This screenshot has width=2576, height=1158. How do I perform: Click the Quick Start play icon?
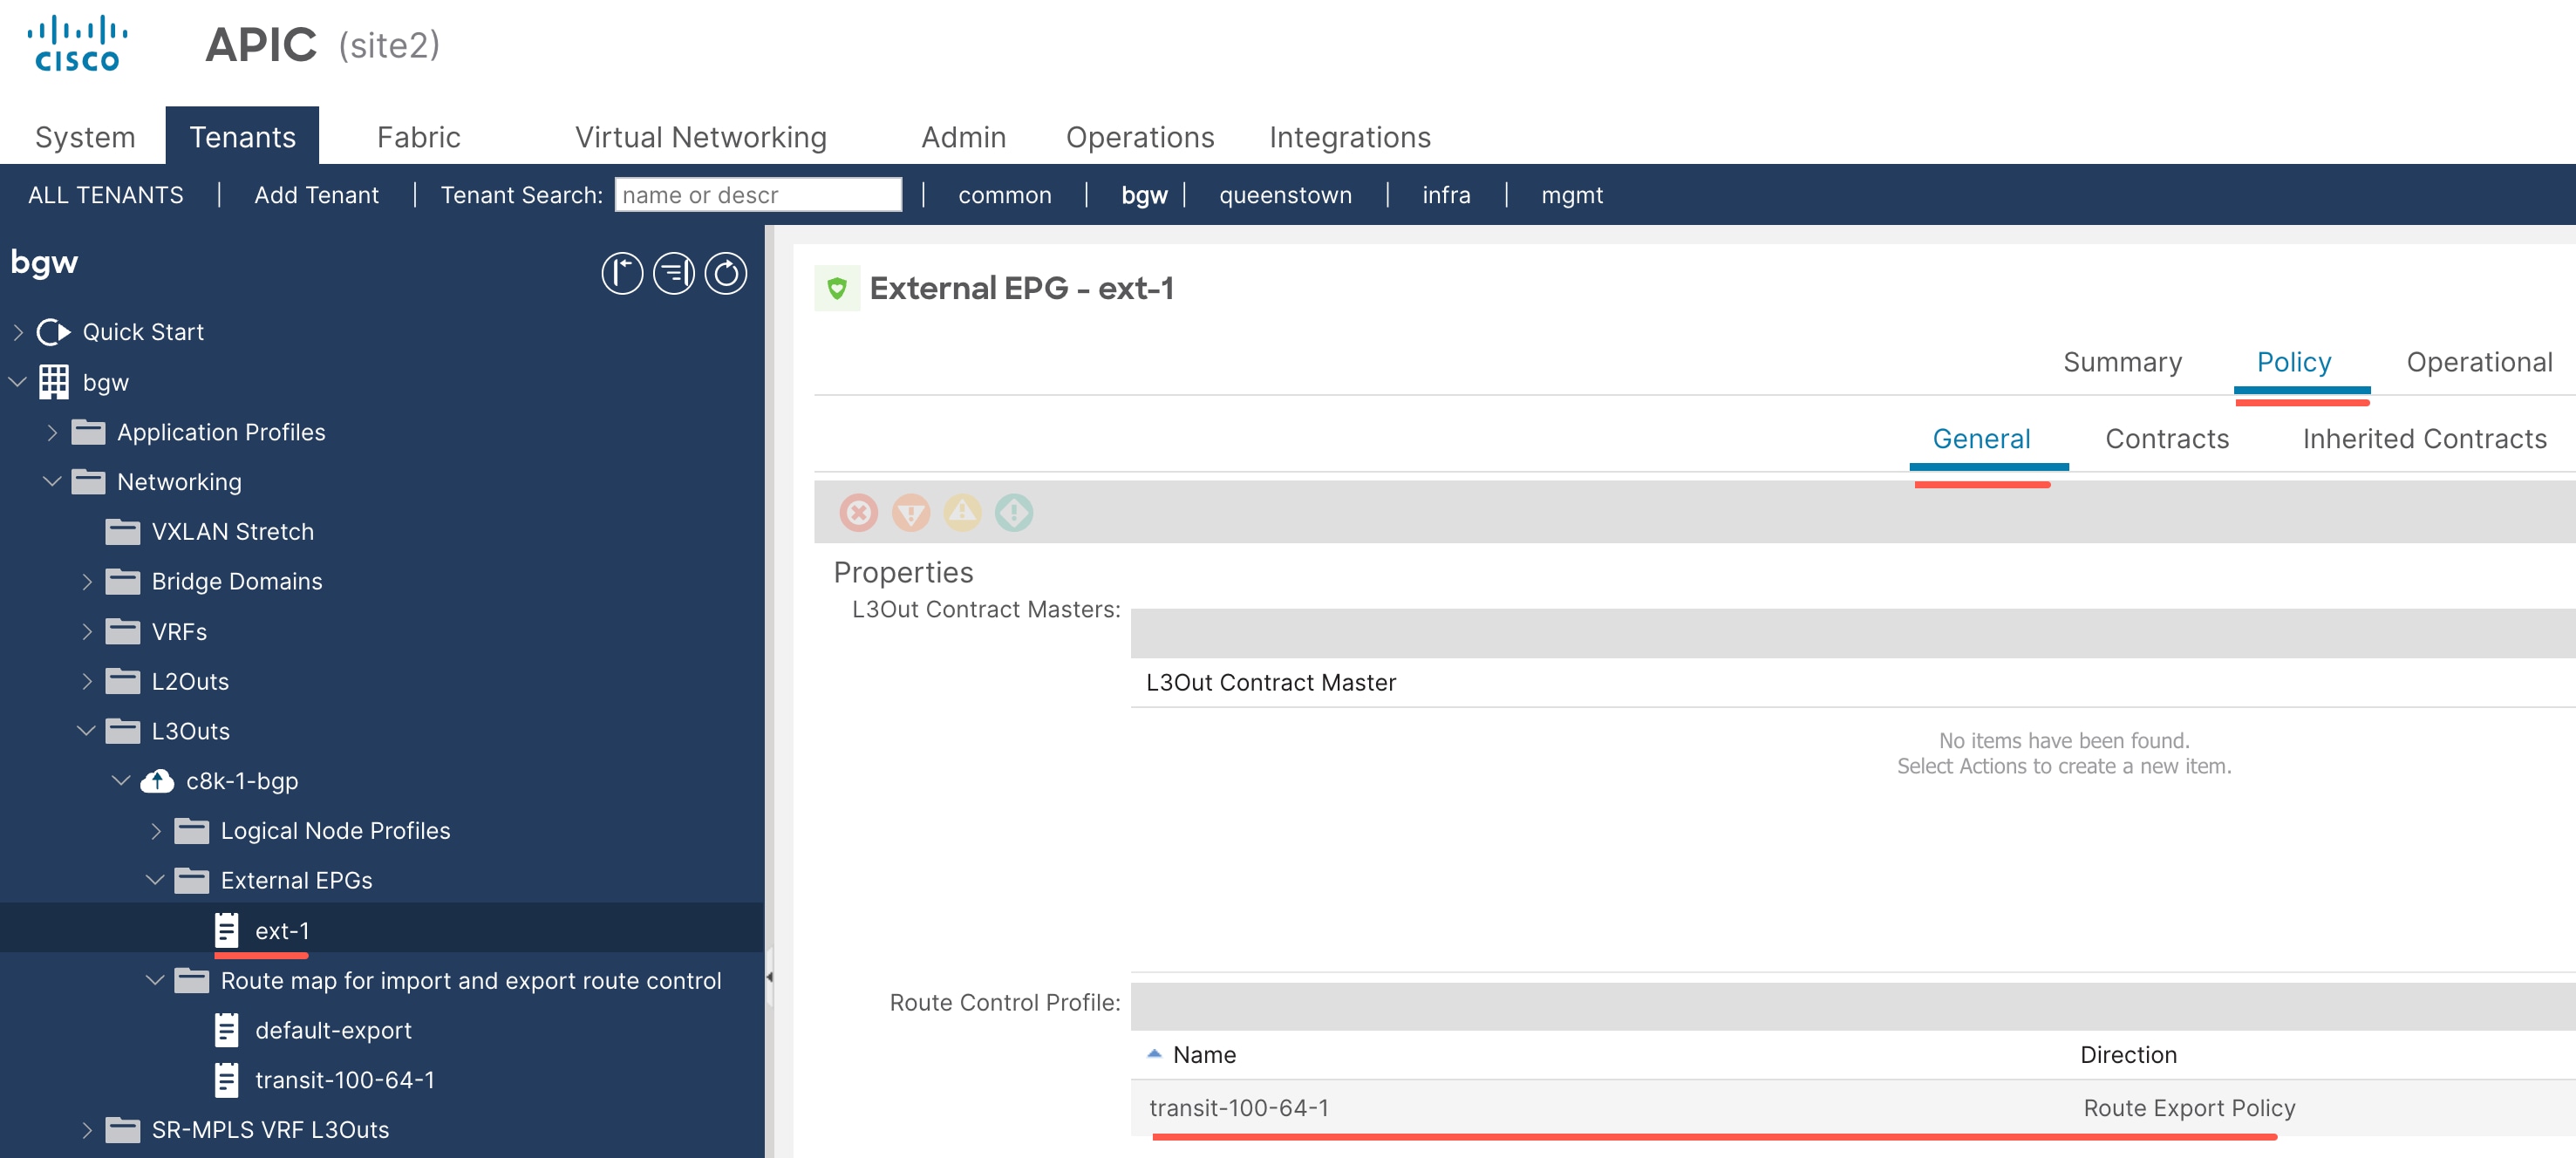coord(54,332)
